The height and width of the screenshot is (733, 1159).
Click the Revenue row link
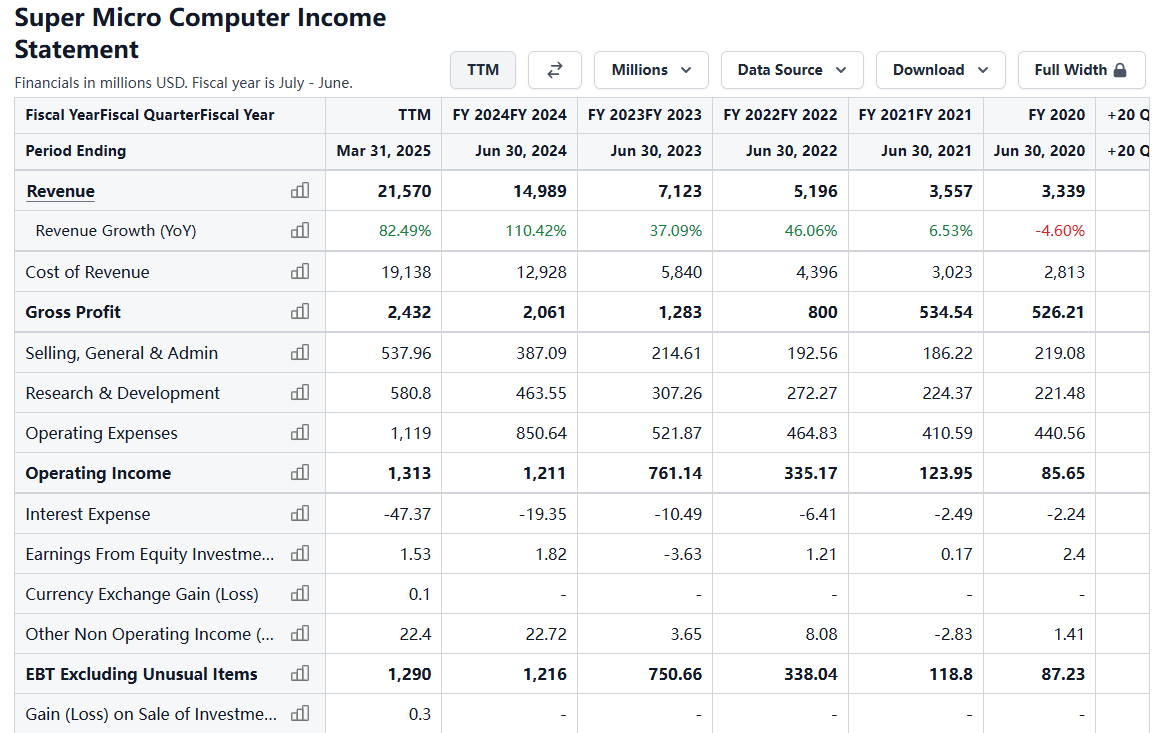(x=61, y=191)
